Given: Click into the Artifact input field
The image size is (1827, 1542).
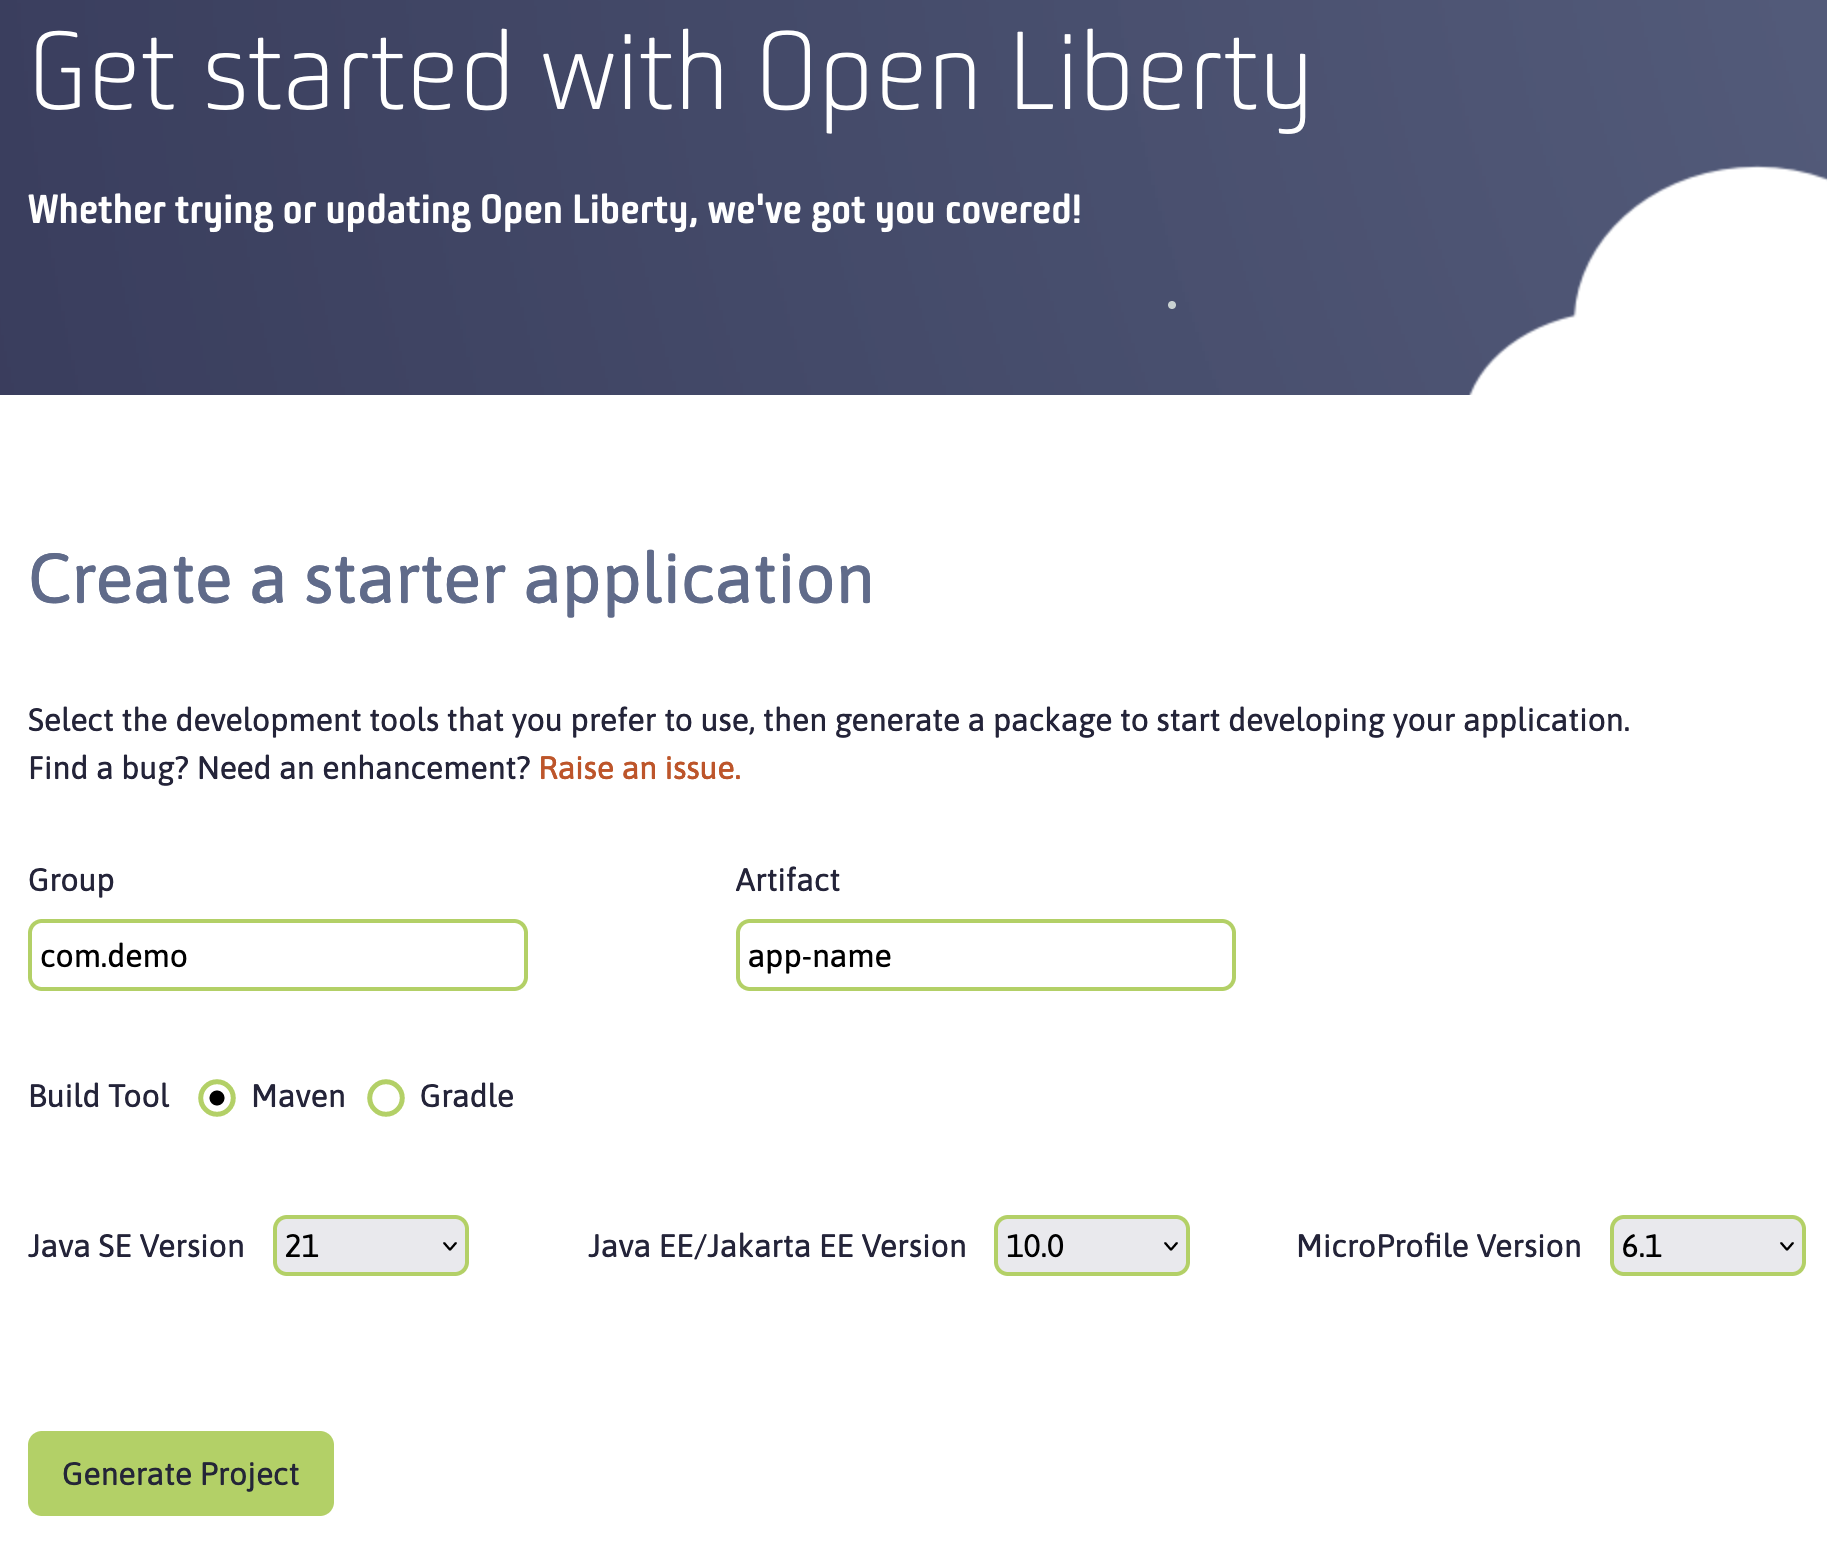Looking at the screenshot, I should [986, 955].
